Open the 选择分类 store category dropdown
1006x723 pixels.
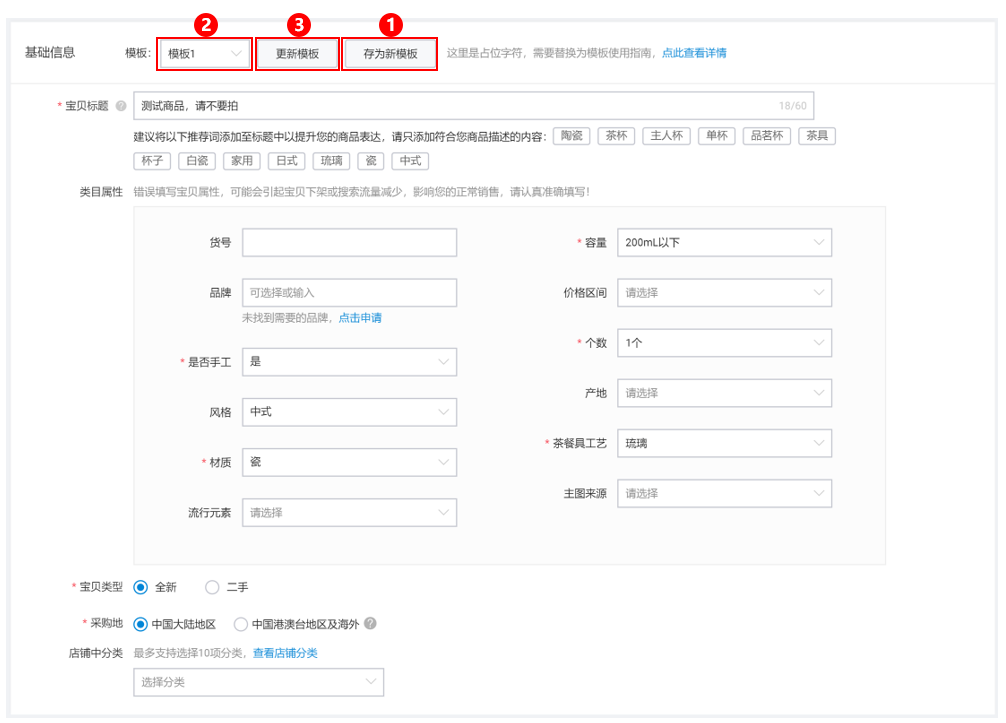pos(258,682)
